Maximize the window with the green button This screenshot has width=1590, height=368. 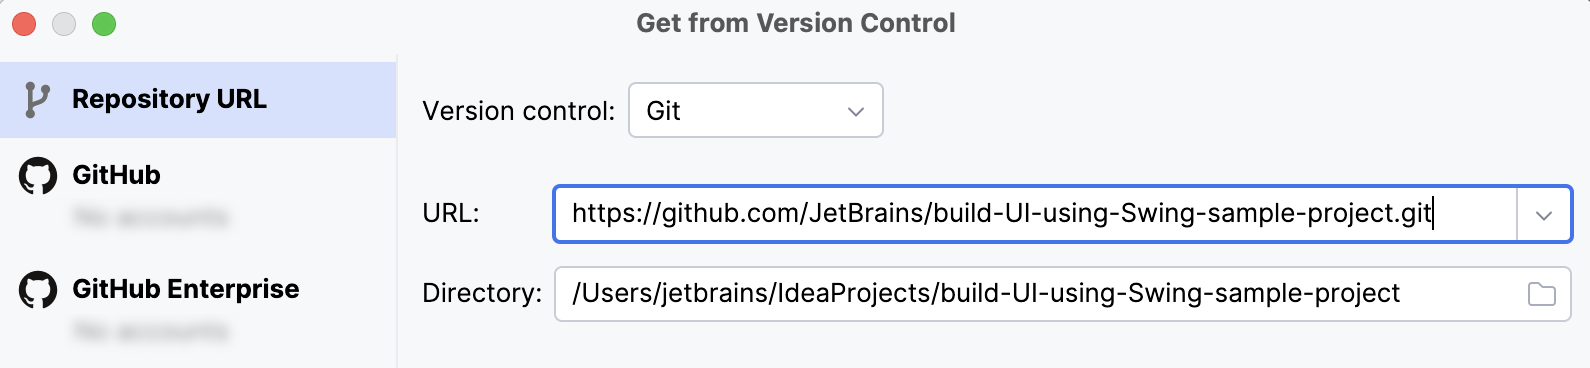pyautogui.click(x=104, y=24)
